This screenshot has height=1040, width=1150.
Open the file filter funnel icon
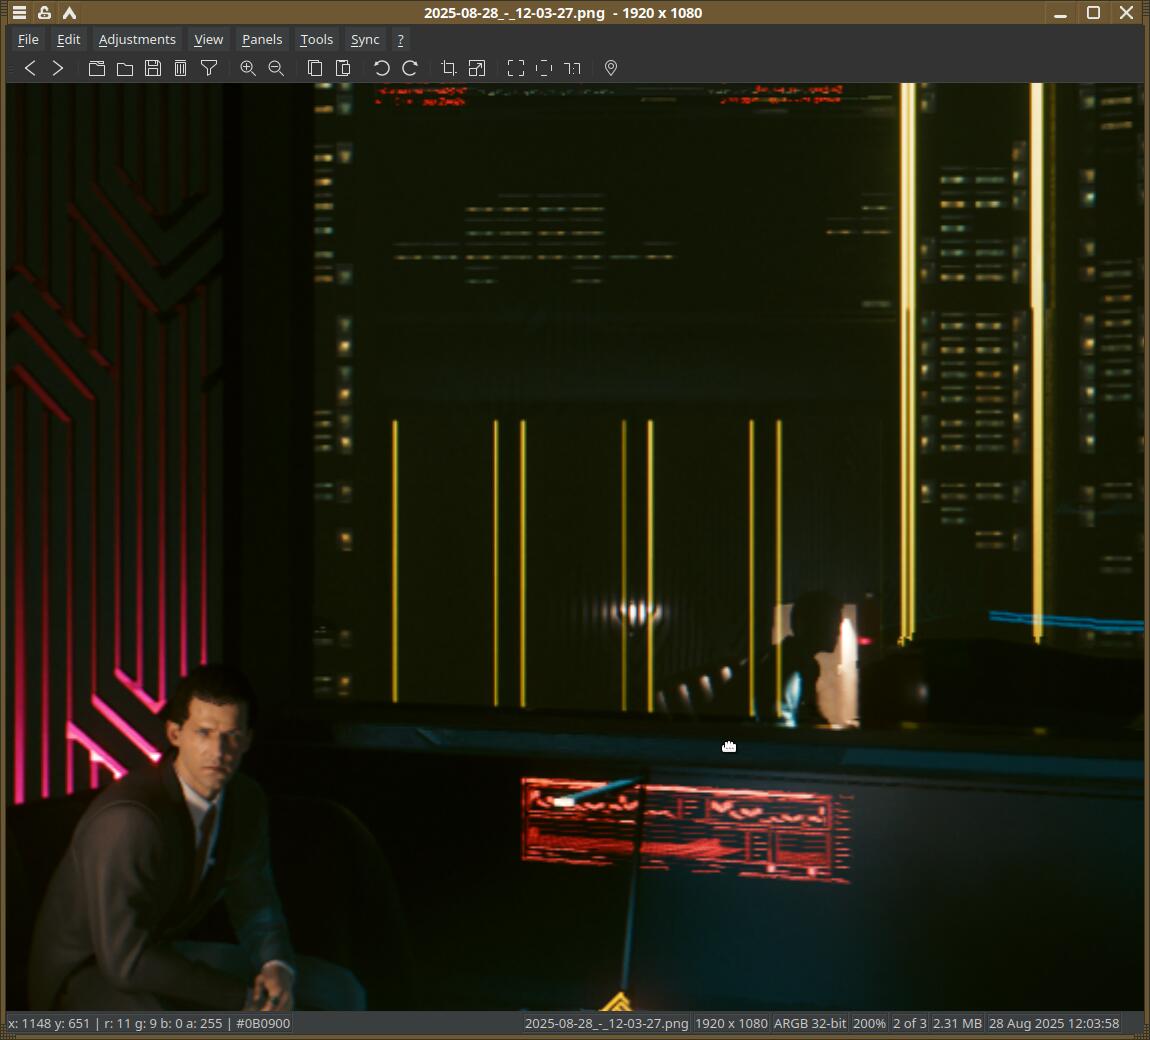coord(209,68)
